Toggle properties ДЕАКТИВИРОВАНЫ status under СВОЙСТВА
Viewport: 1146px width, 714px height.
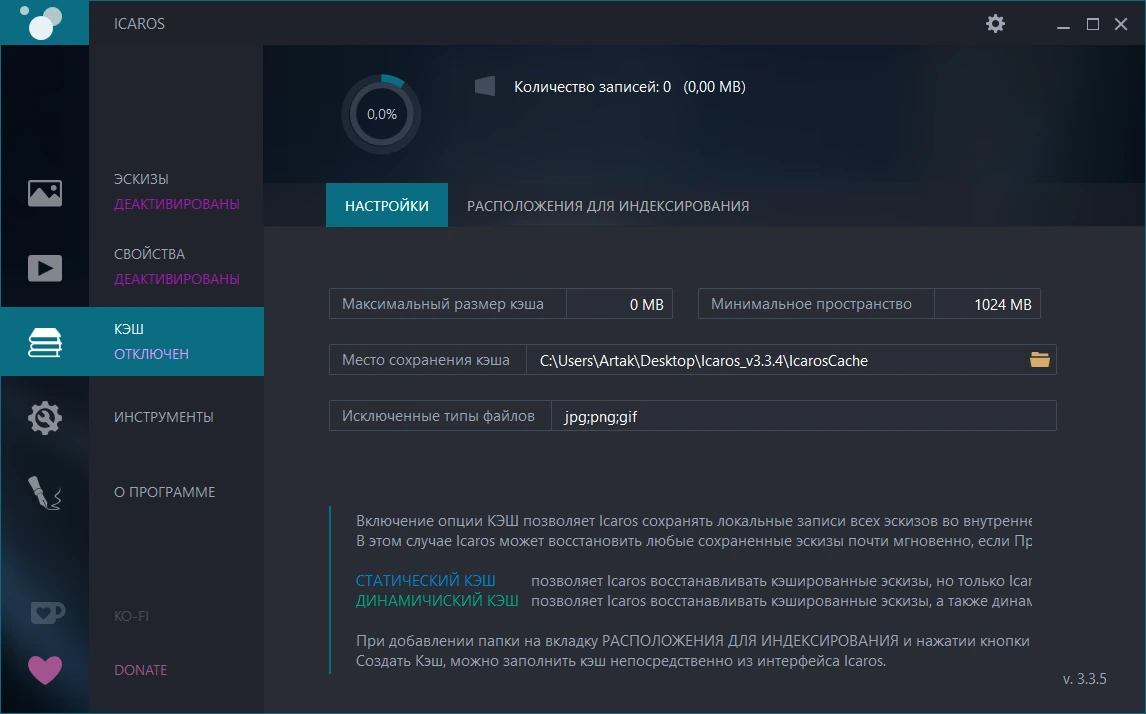click(177, 279)
